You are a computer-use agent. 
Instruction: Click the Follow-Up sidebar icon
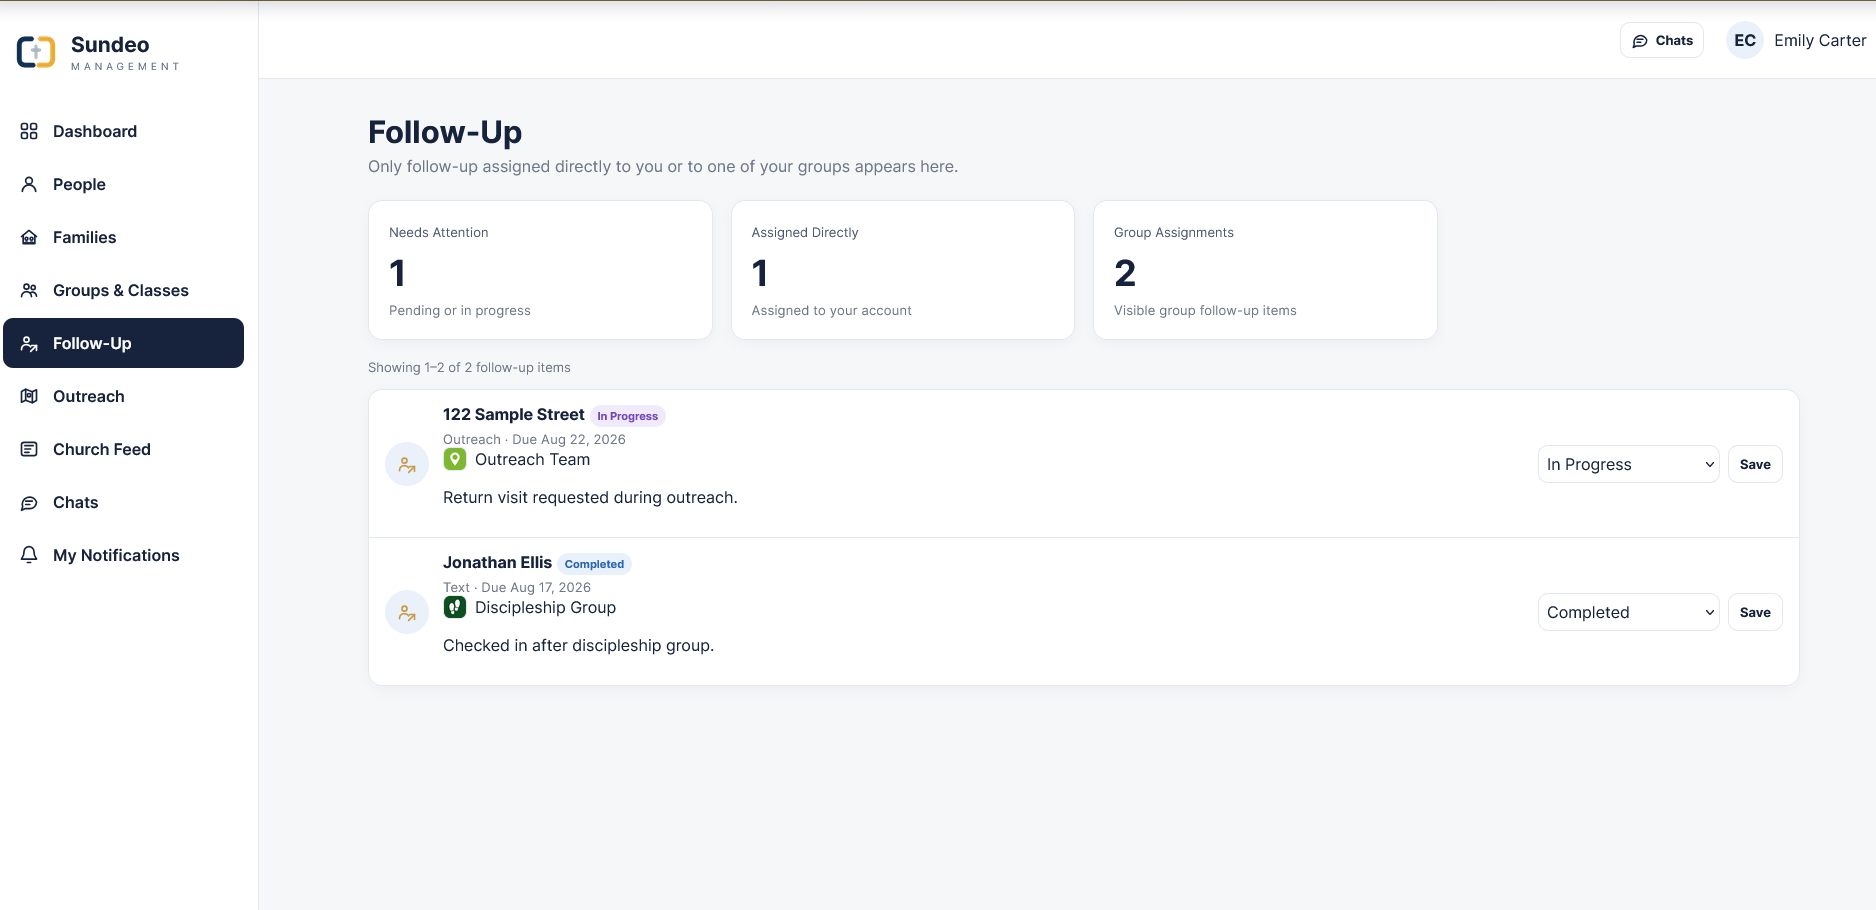click(29, 343)
